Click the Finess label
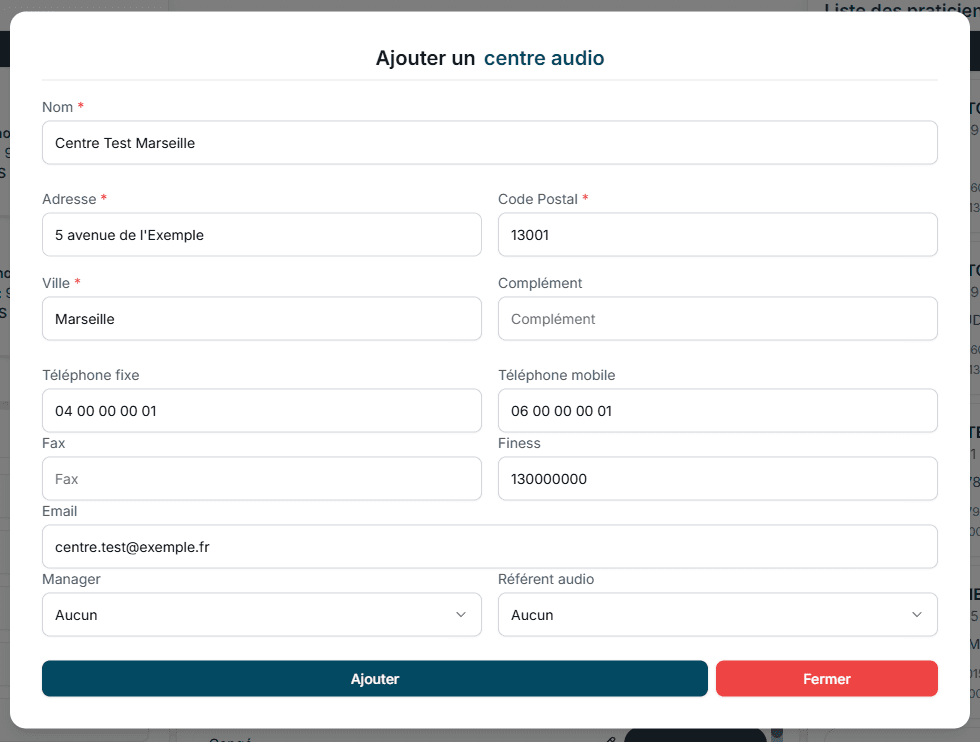 519,443
